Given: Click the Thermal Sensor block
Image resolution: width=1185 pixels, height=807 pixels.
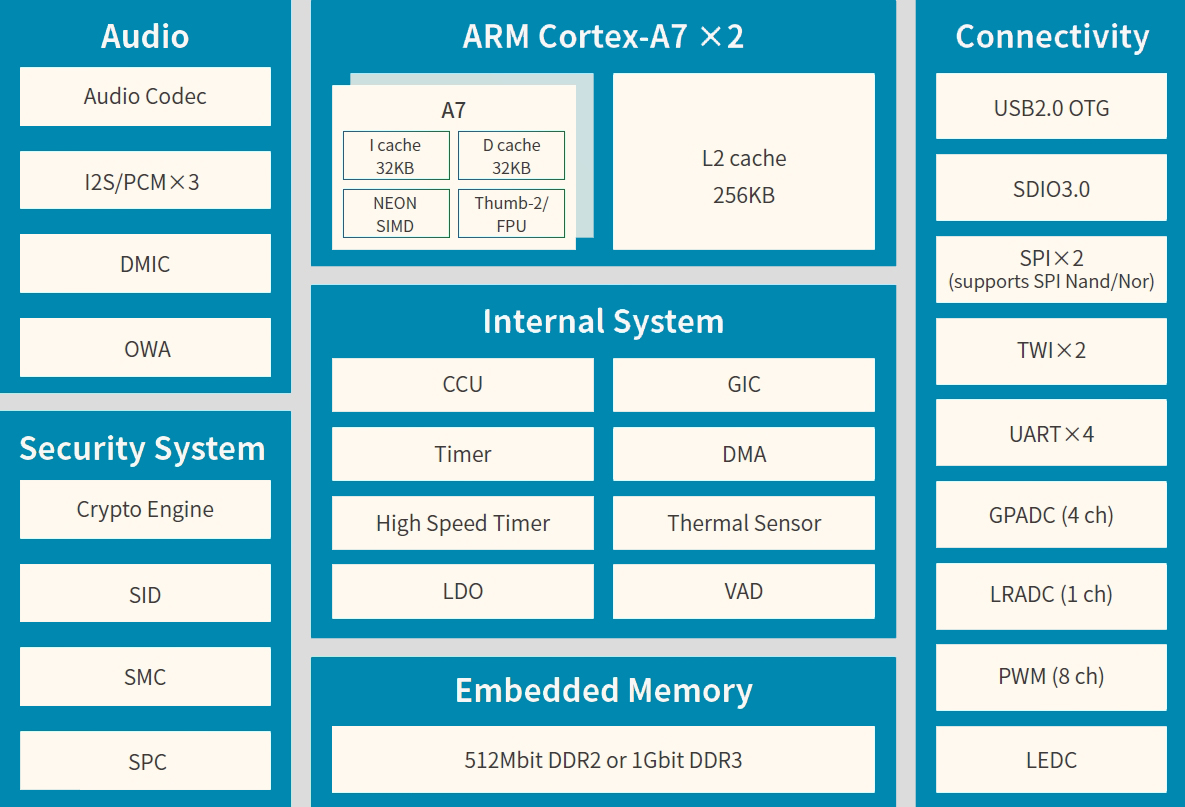Looking at the screenshot, I should (x=743, y=523).
